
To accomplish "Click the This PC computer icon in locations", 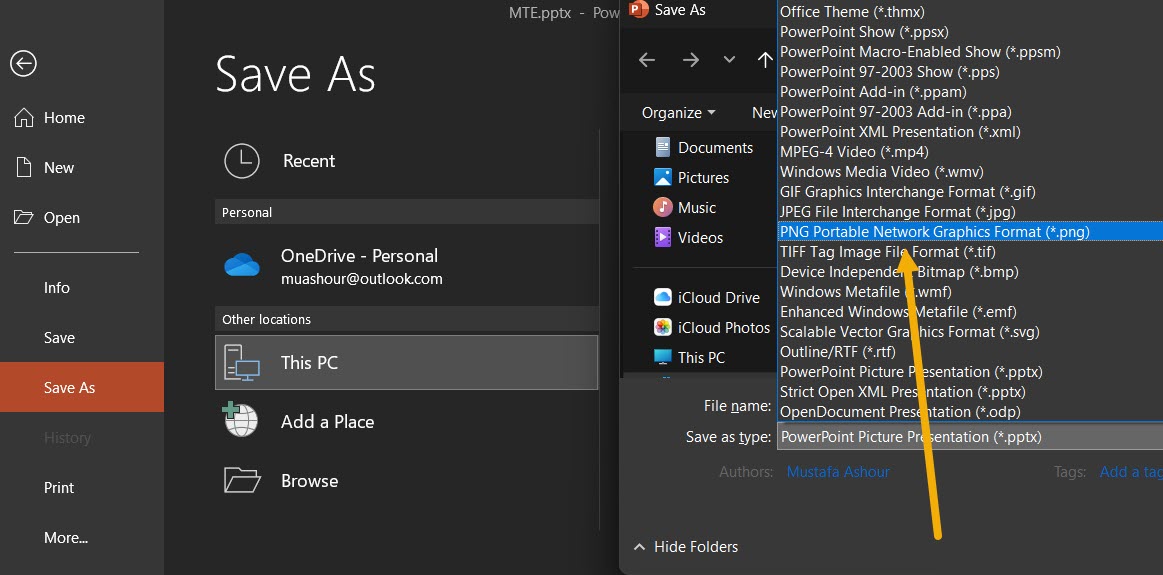I will [x=242, y=362].
